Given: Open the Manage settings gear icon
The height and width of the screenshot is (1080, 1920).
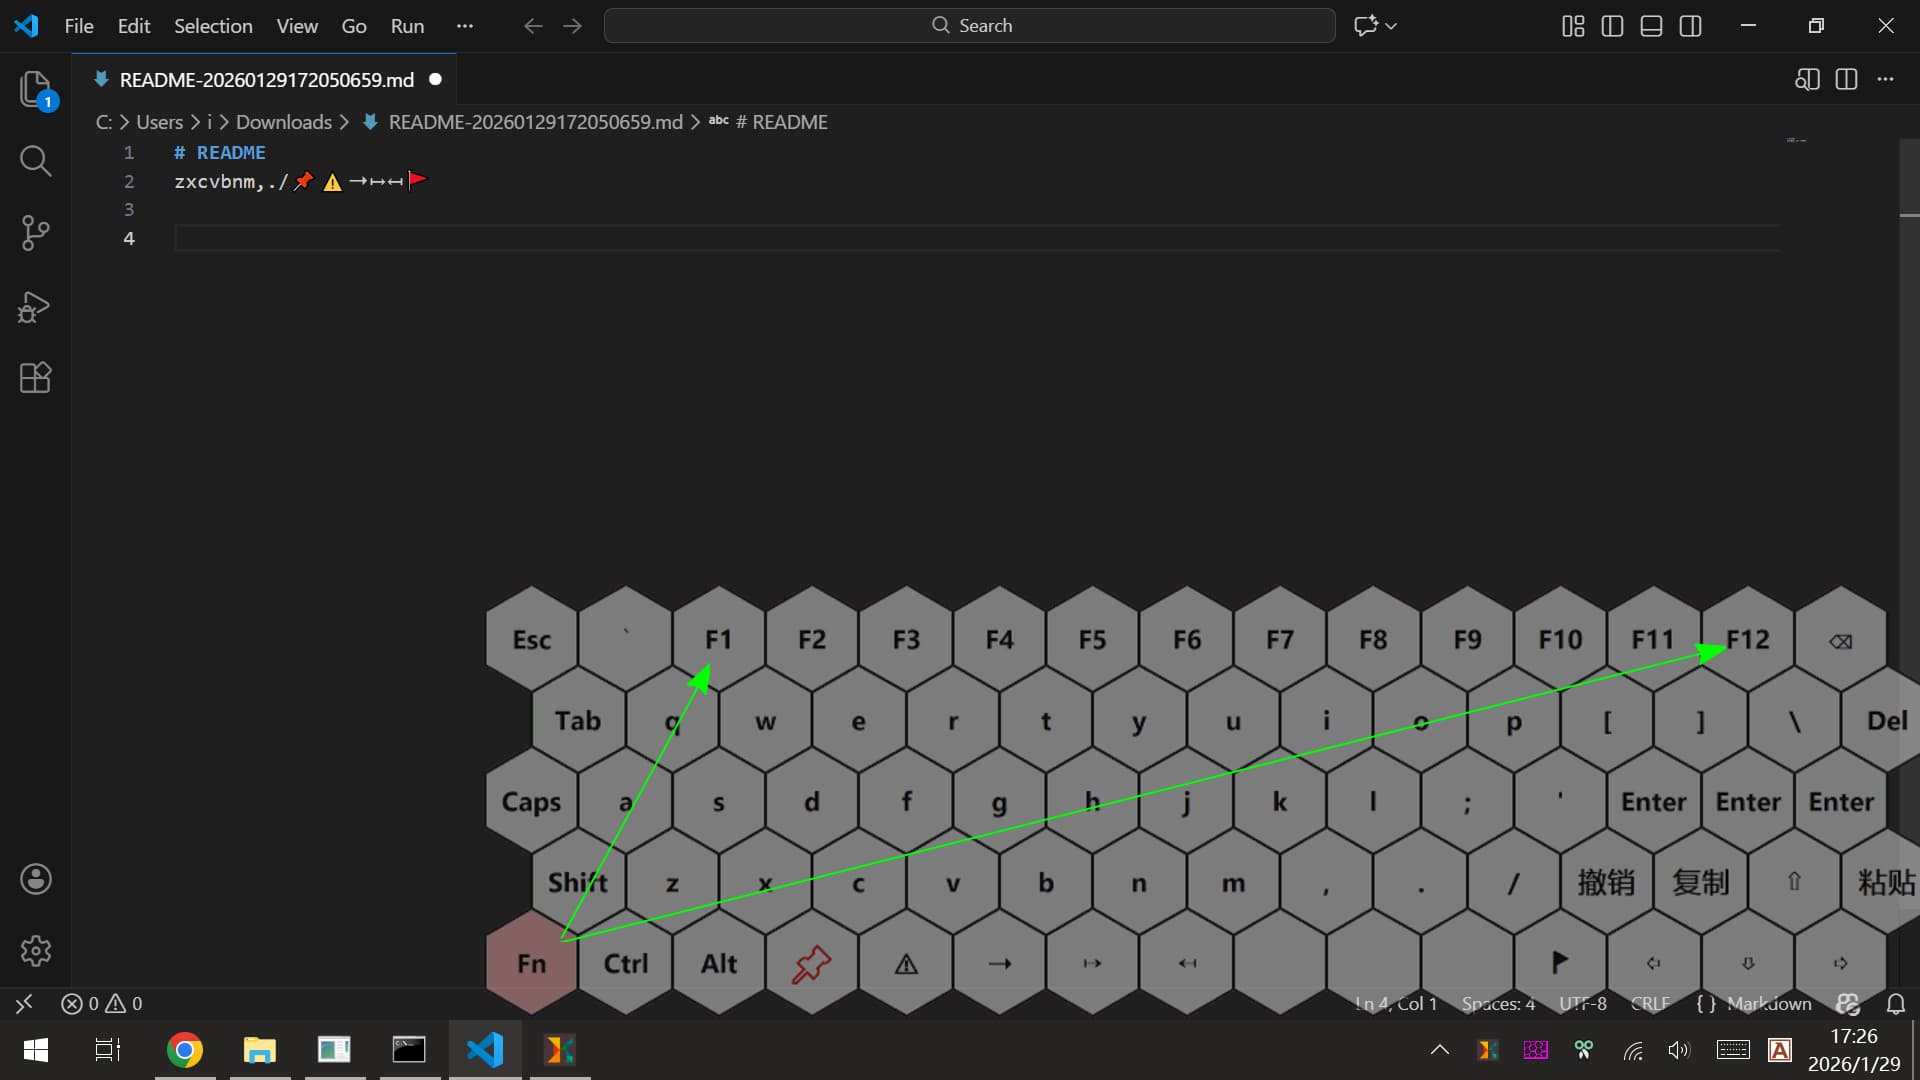Looking at the screenshot, I should coord(36,950).
